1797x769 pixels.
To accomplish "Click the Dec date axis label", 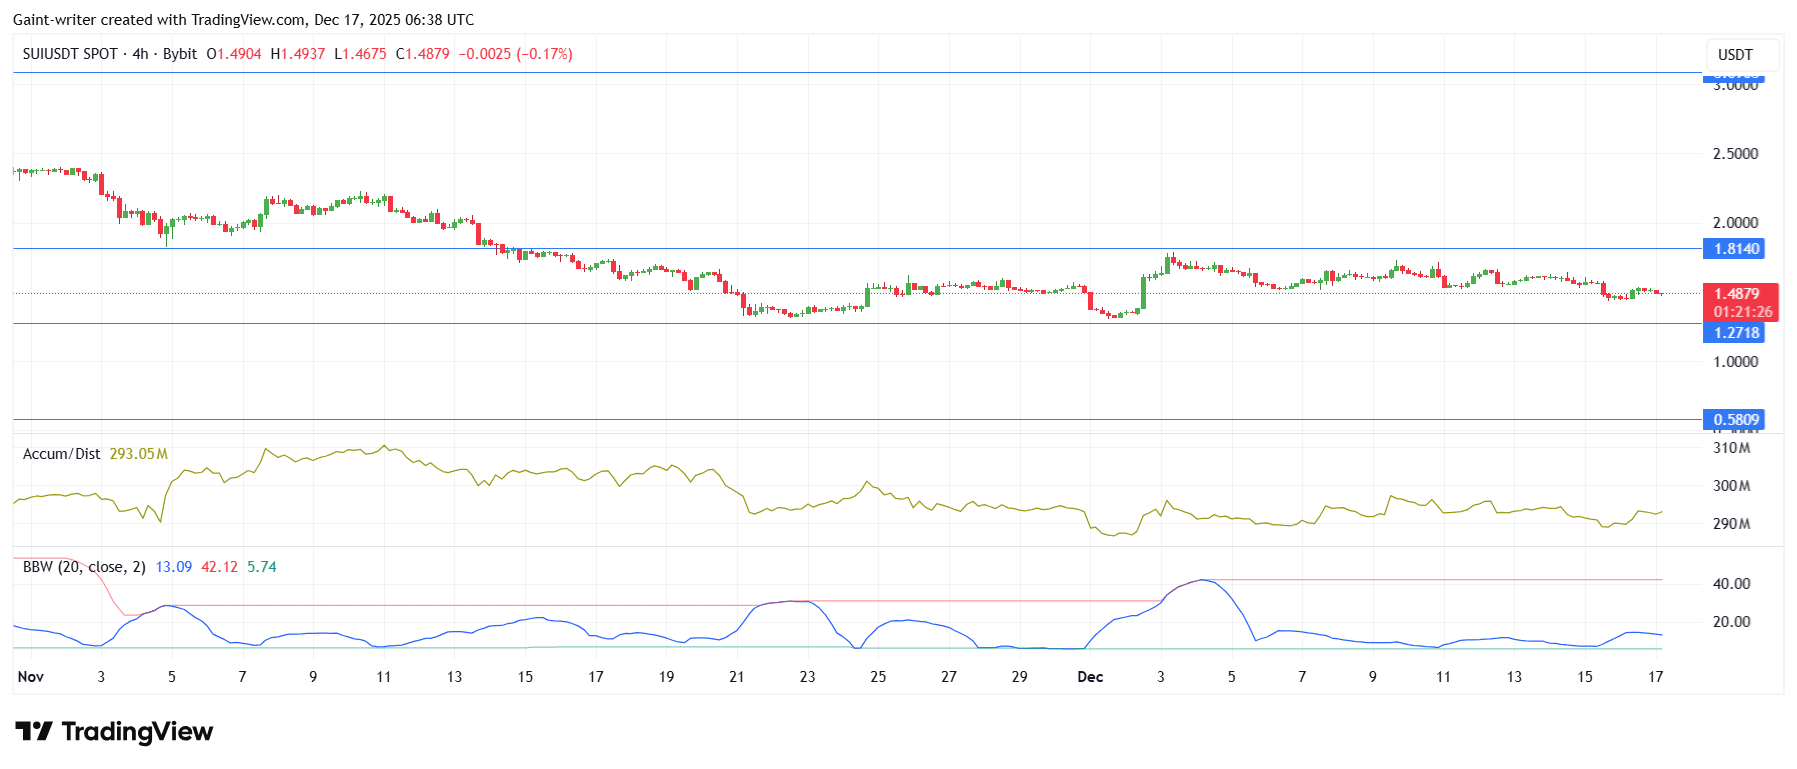I will tap(1090, 677).
